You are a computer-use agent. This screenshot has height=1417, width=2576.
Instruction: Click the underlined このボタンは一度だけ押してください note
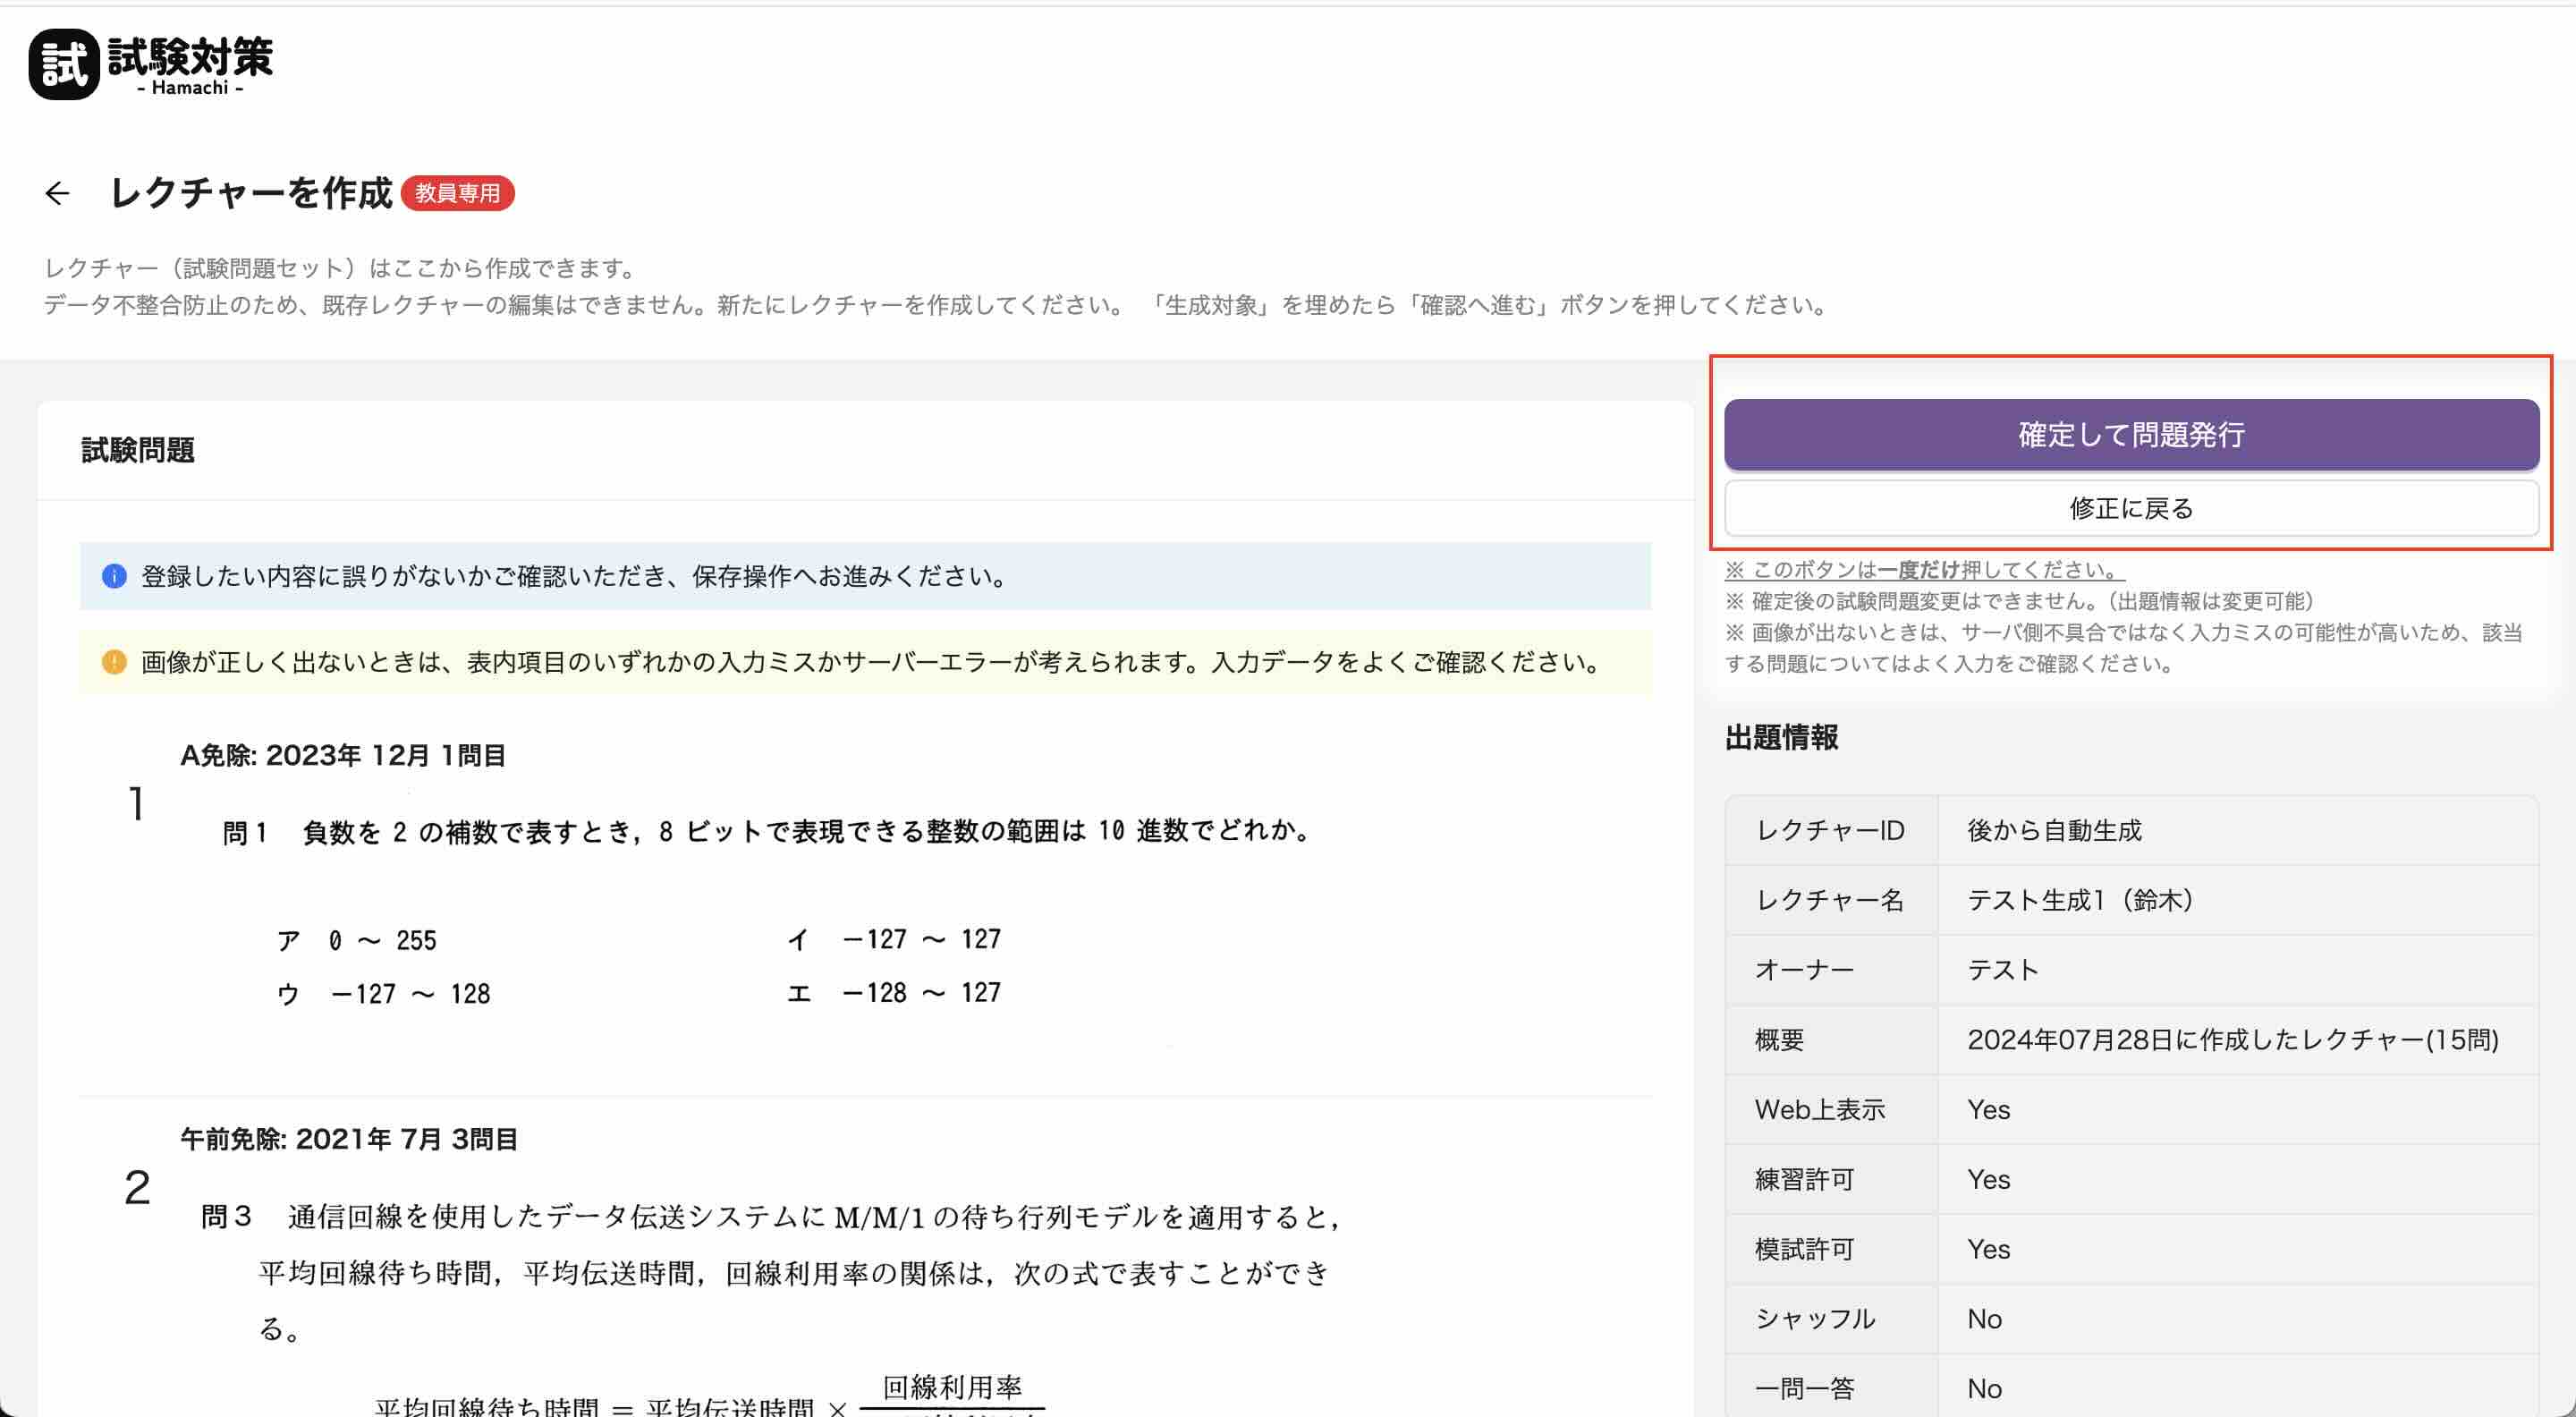coord(1924,570)
